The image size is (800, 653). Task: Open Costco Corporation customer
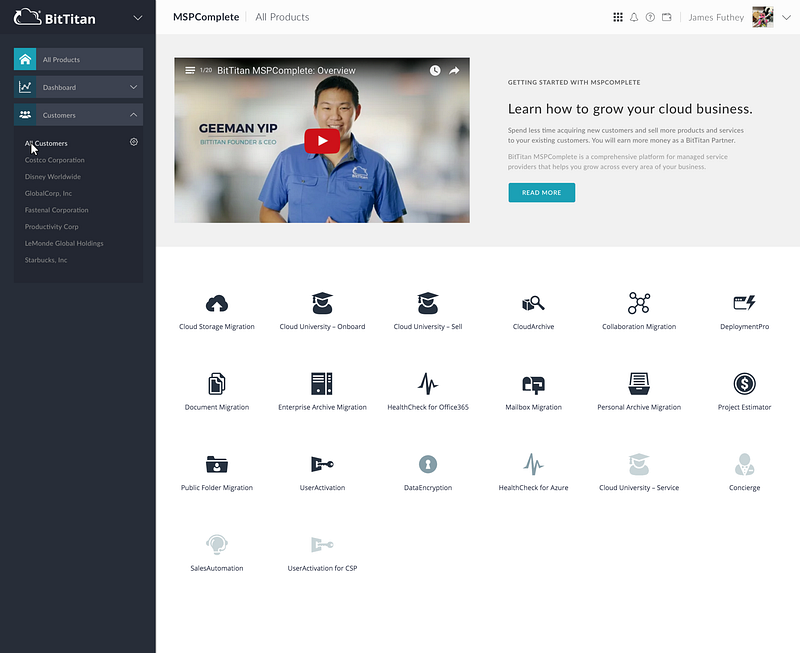click(55, 160)
